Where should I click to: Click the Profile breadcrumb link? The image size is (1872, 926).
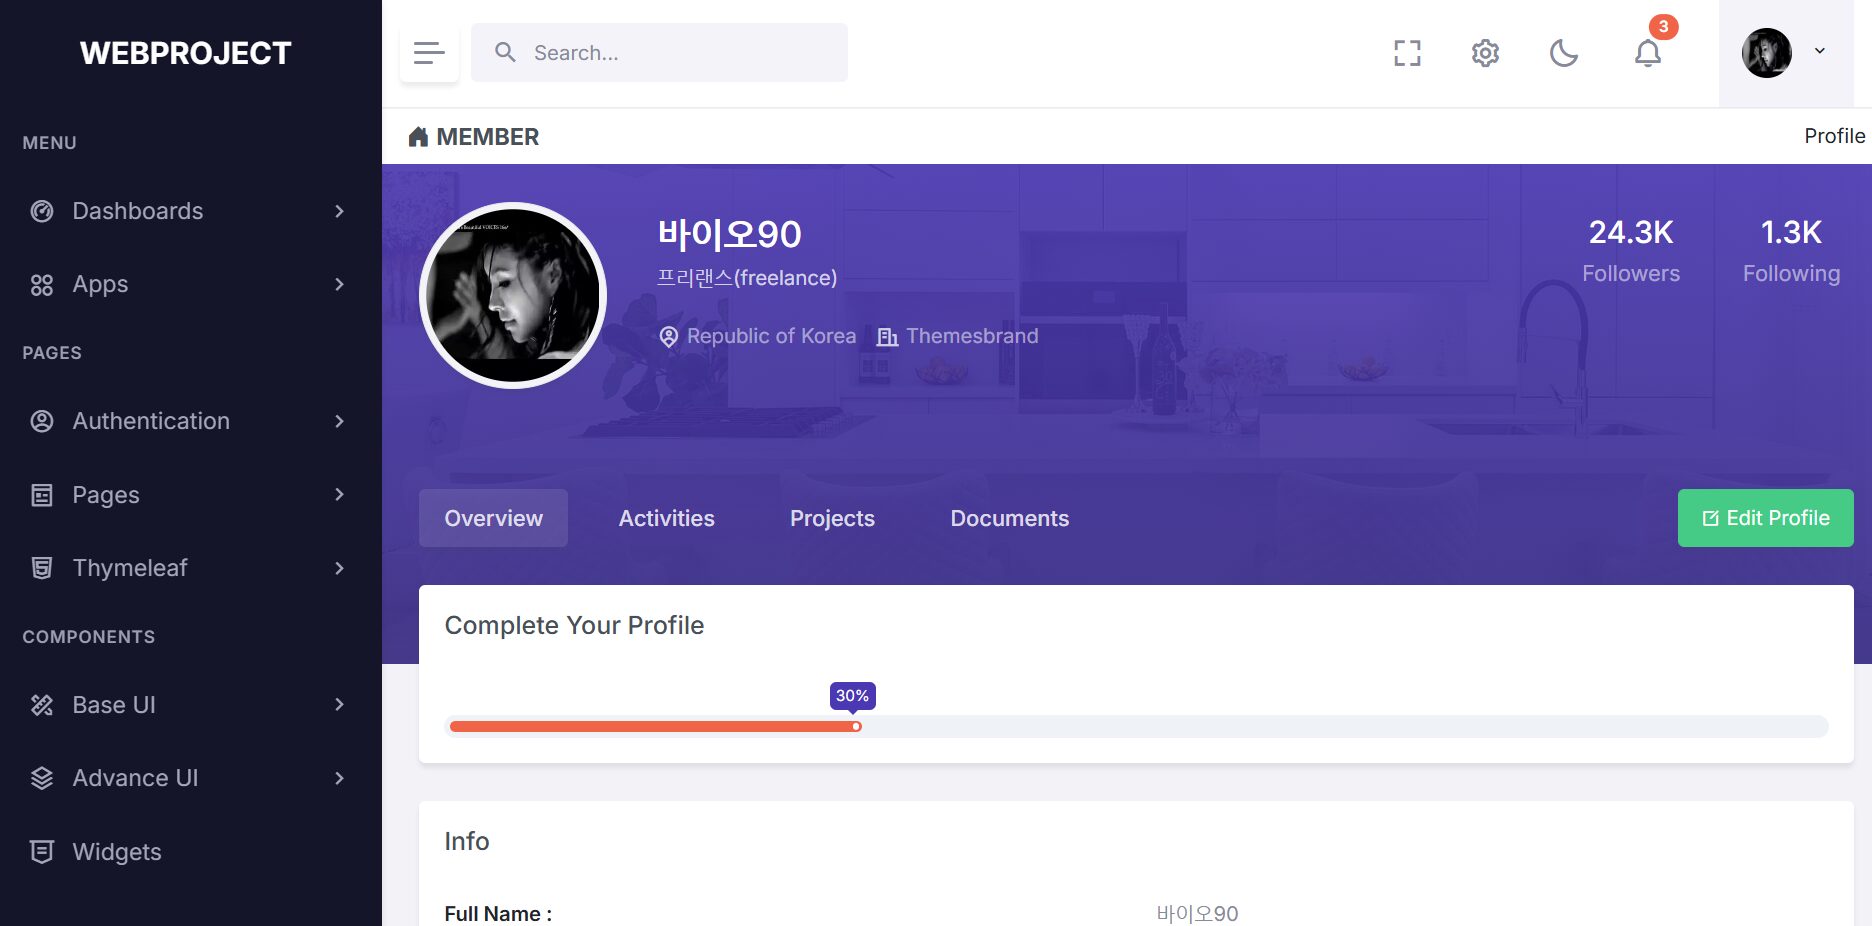tap(1834, 136)
